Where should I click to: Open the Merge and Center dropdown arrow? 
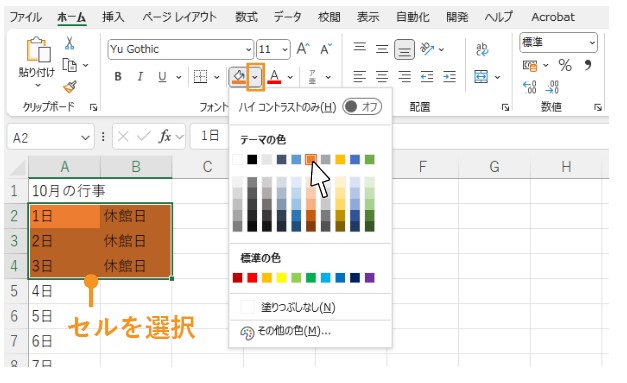(497, 77)
